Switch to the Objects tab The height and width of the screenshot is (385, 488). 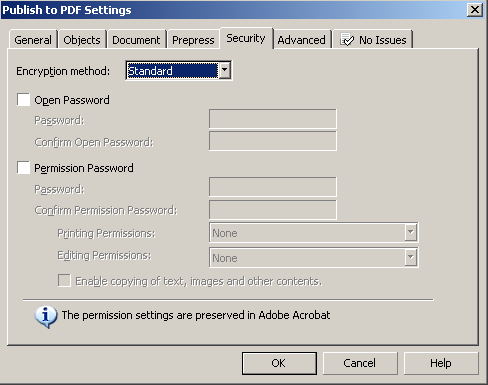tap(82, 40)
